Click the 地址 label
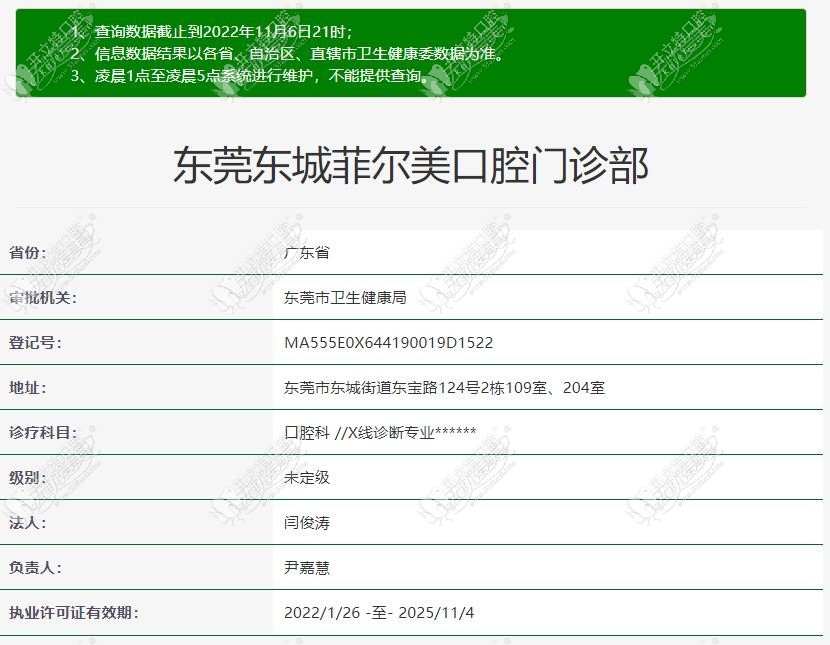 28,387
